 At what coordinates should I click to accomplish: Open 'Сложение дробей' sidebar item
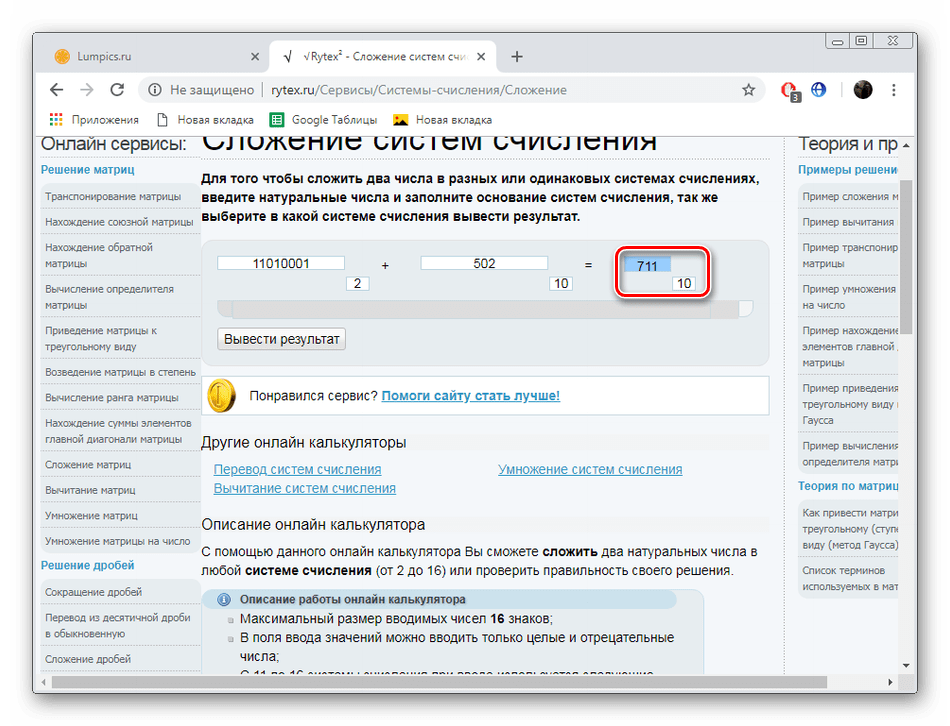tap(88, 659)
